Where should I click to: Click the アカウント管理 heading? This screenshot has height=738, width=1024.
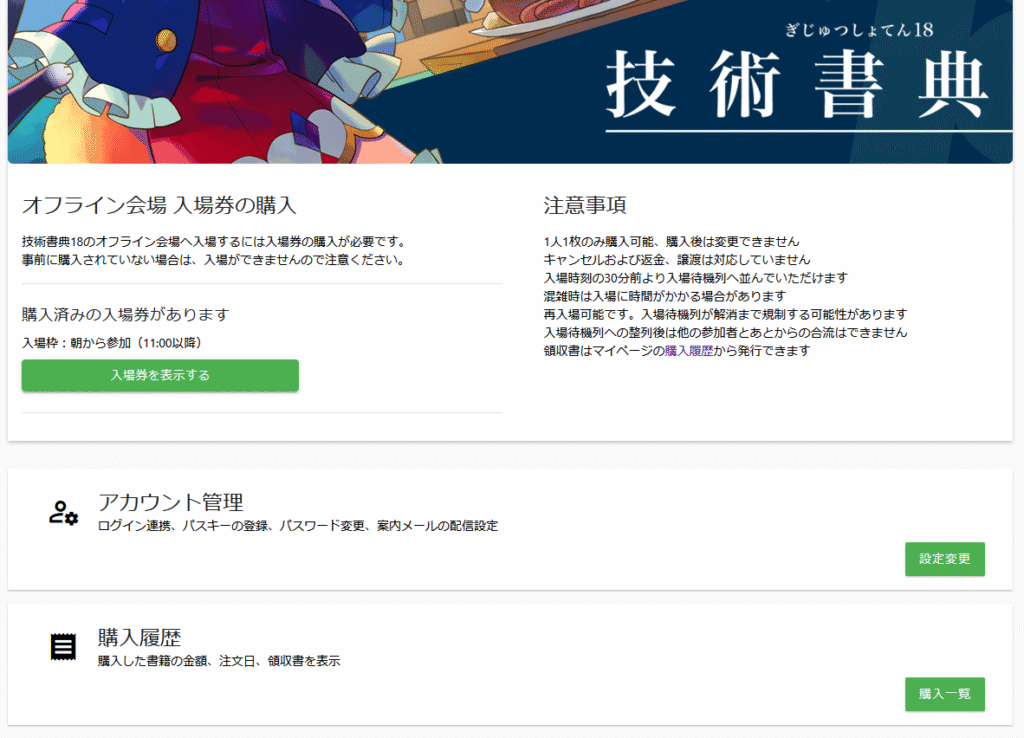coord(170,502)
